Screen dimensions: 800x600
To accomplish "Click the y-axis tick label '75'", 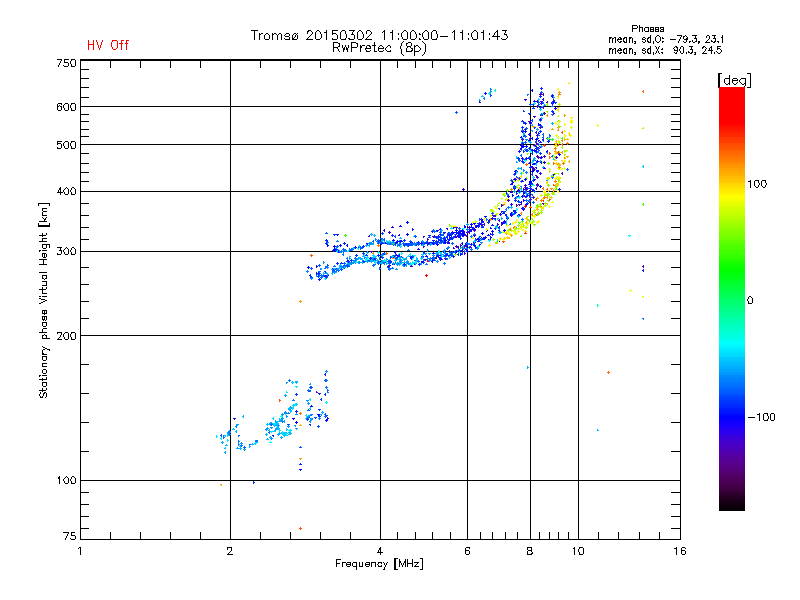I will (69, 536).
